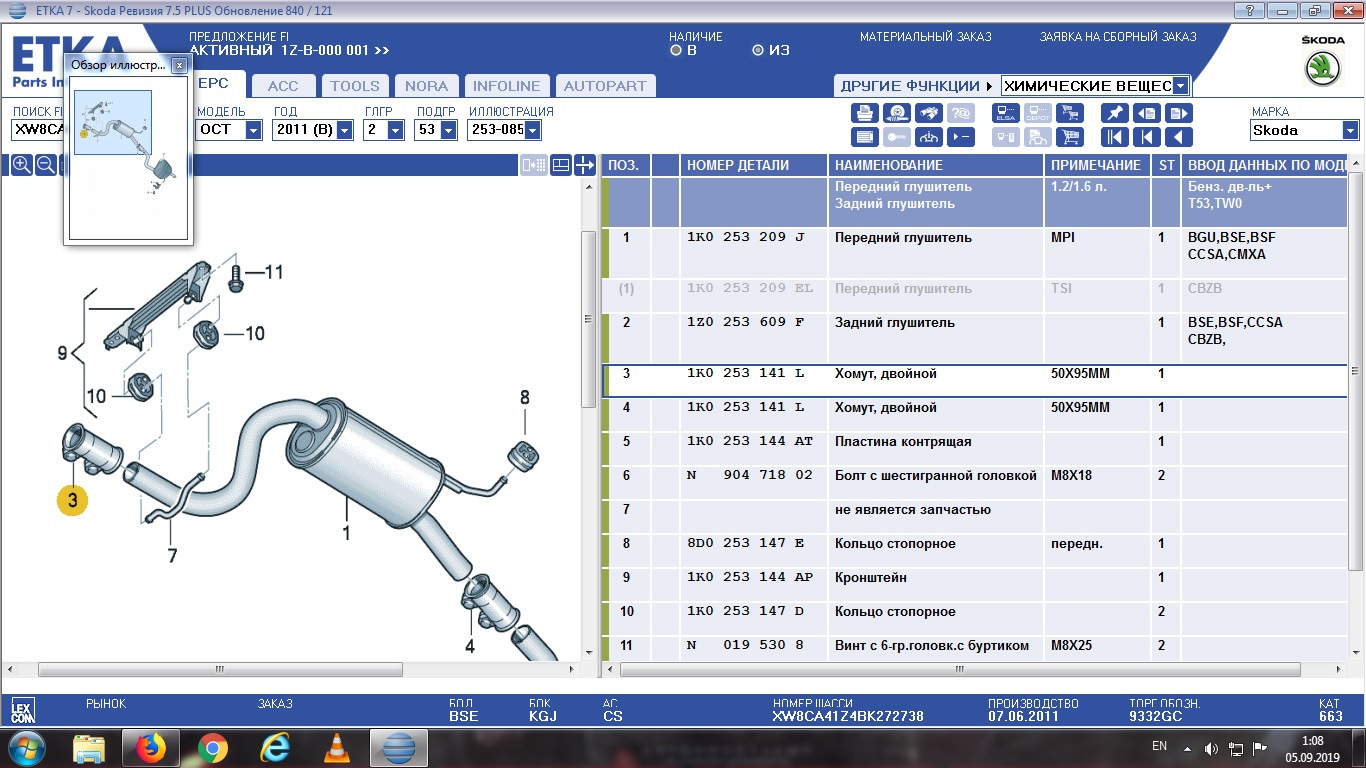Open the Windows Start menu

click(26, 747)
